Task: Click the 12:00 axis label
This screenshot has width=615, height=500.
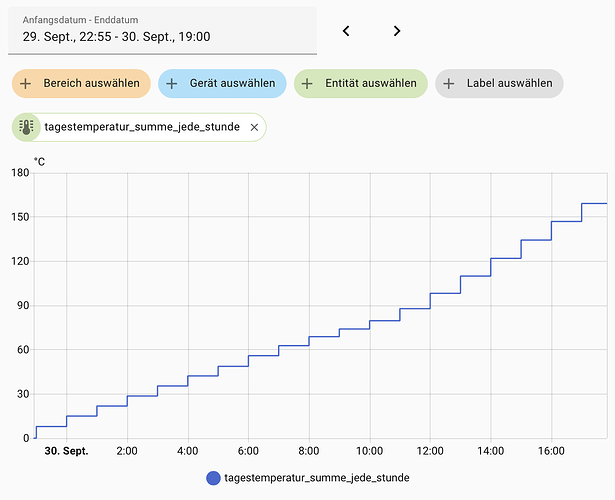Action: click(430, 451)
